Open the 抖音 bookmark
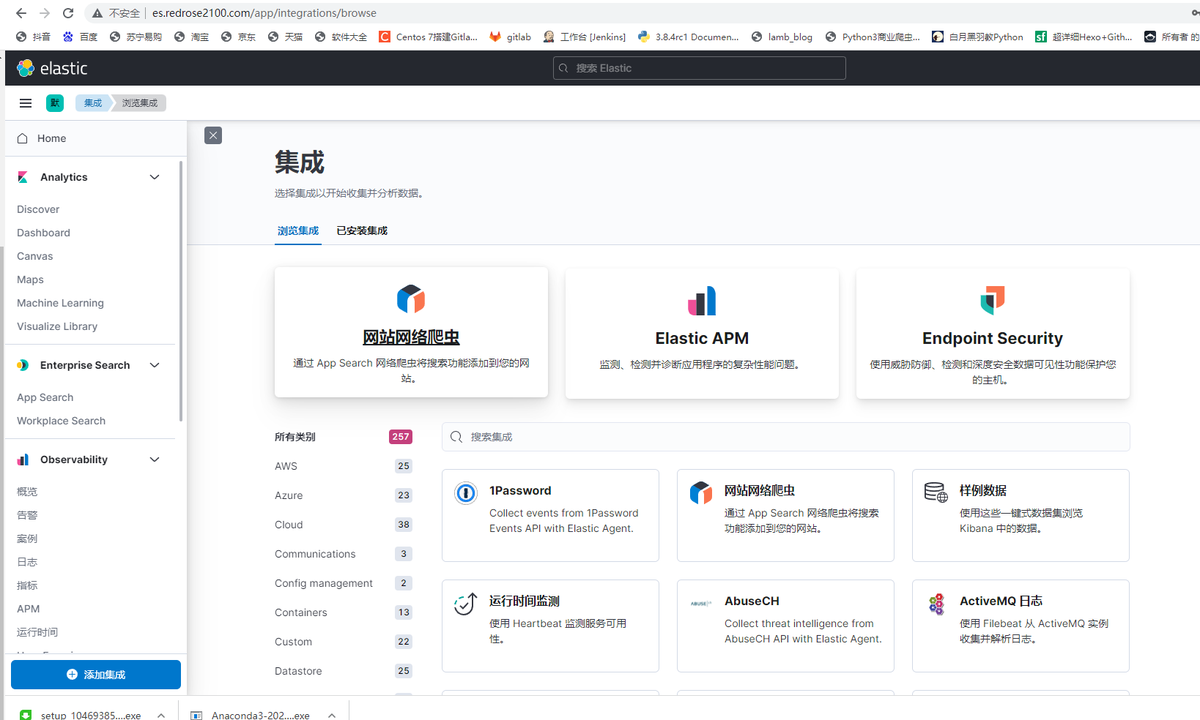The height and width of the screenshot is (720, 1200). pos(34,37)
